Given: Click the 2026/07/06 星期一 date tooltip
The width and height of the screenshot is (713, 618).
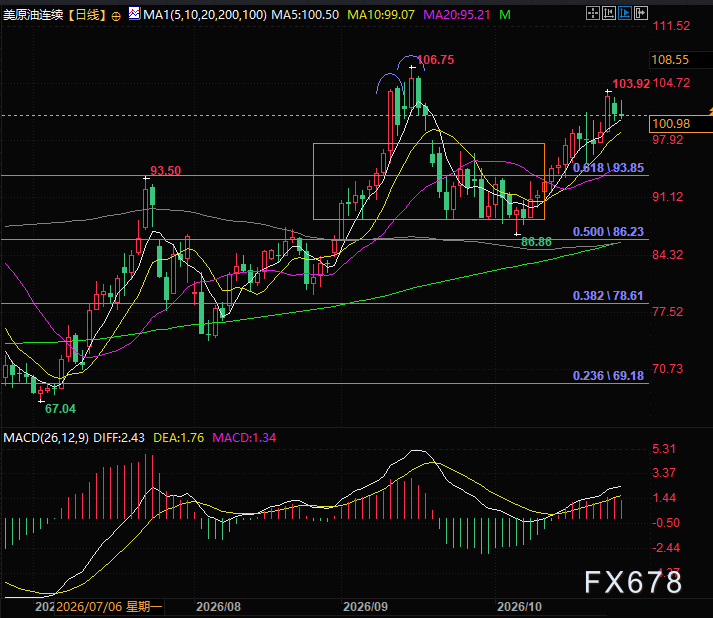Looking at the screenshot, I should pyautogui.click(x=109, y=607).
